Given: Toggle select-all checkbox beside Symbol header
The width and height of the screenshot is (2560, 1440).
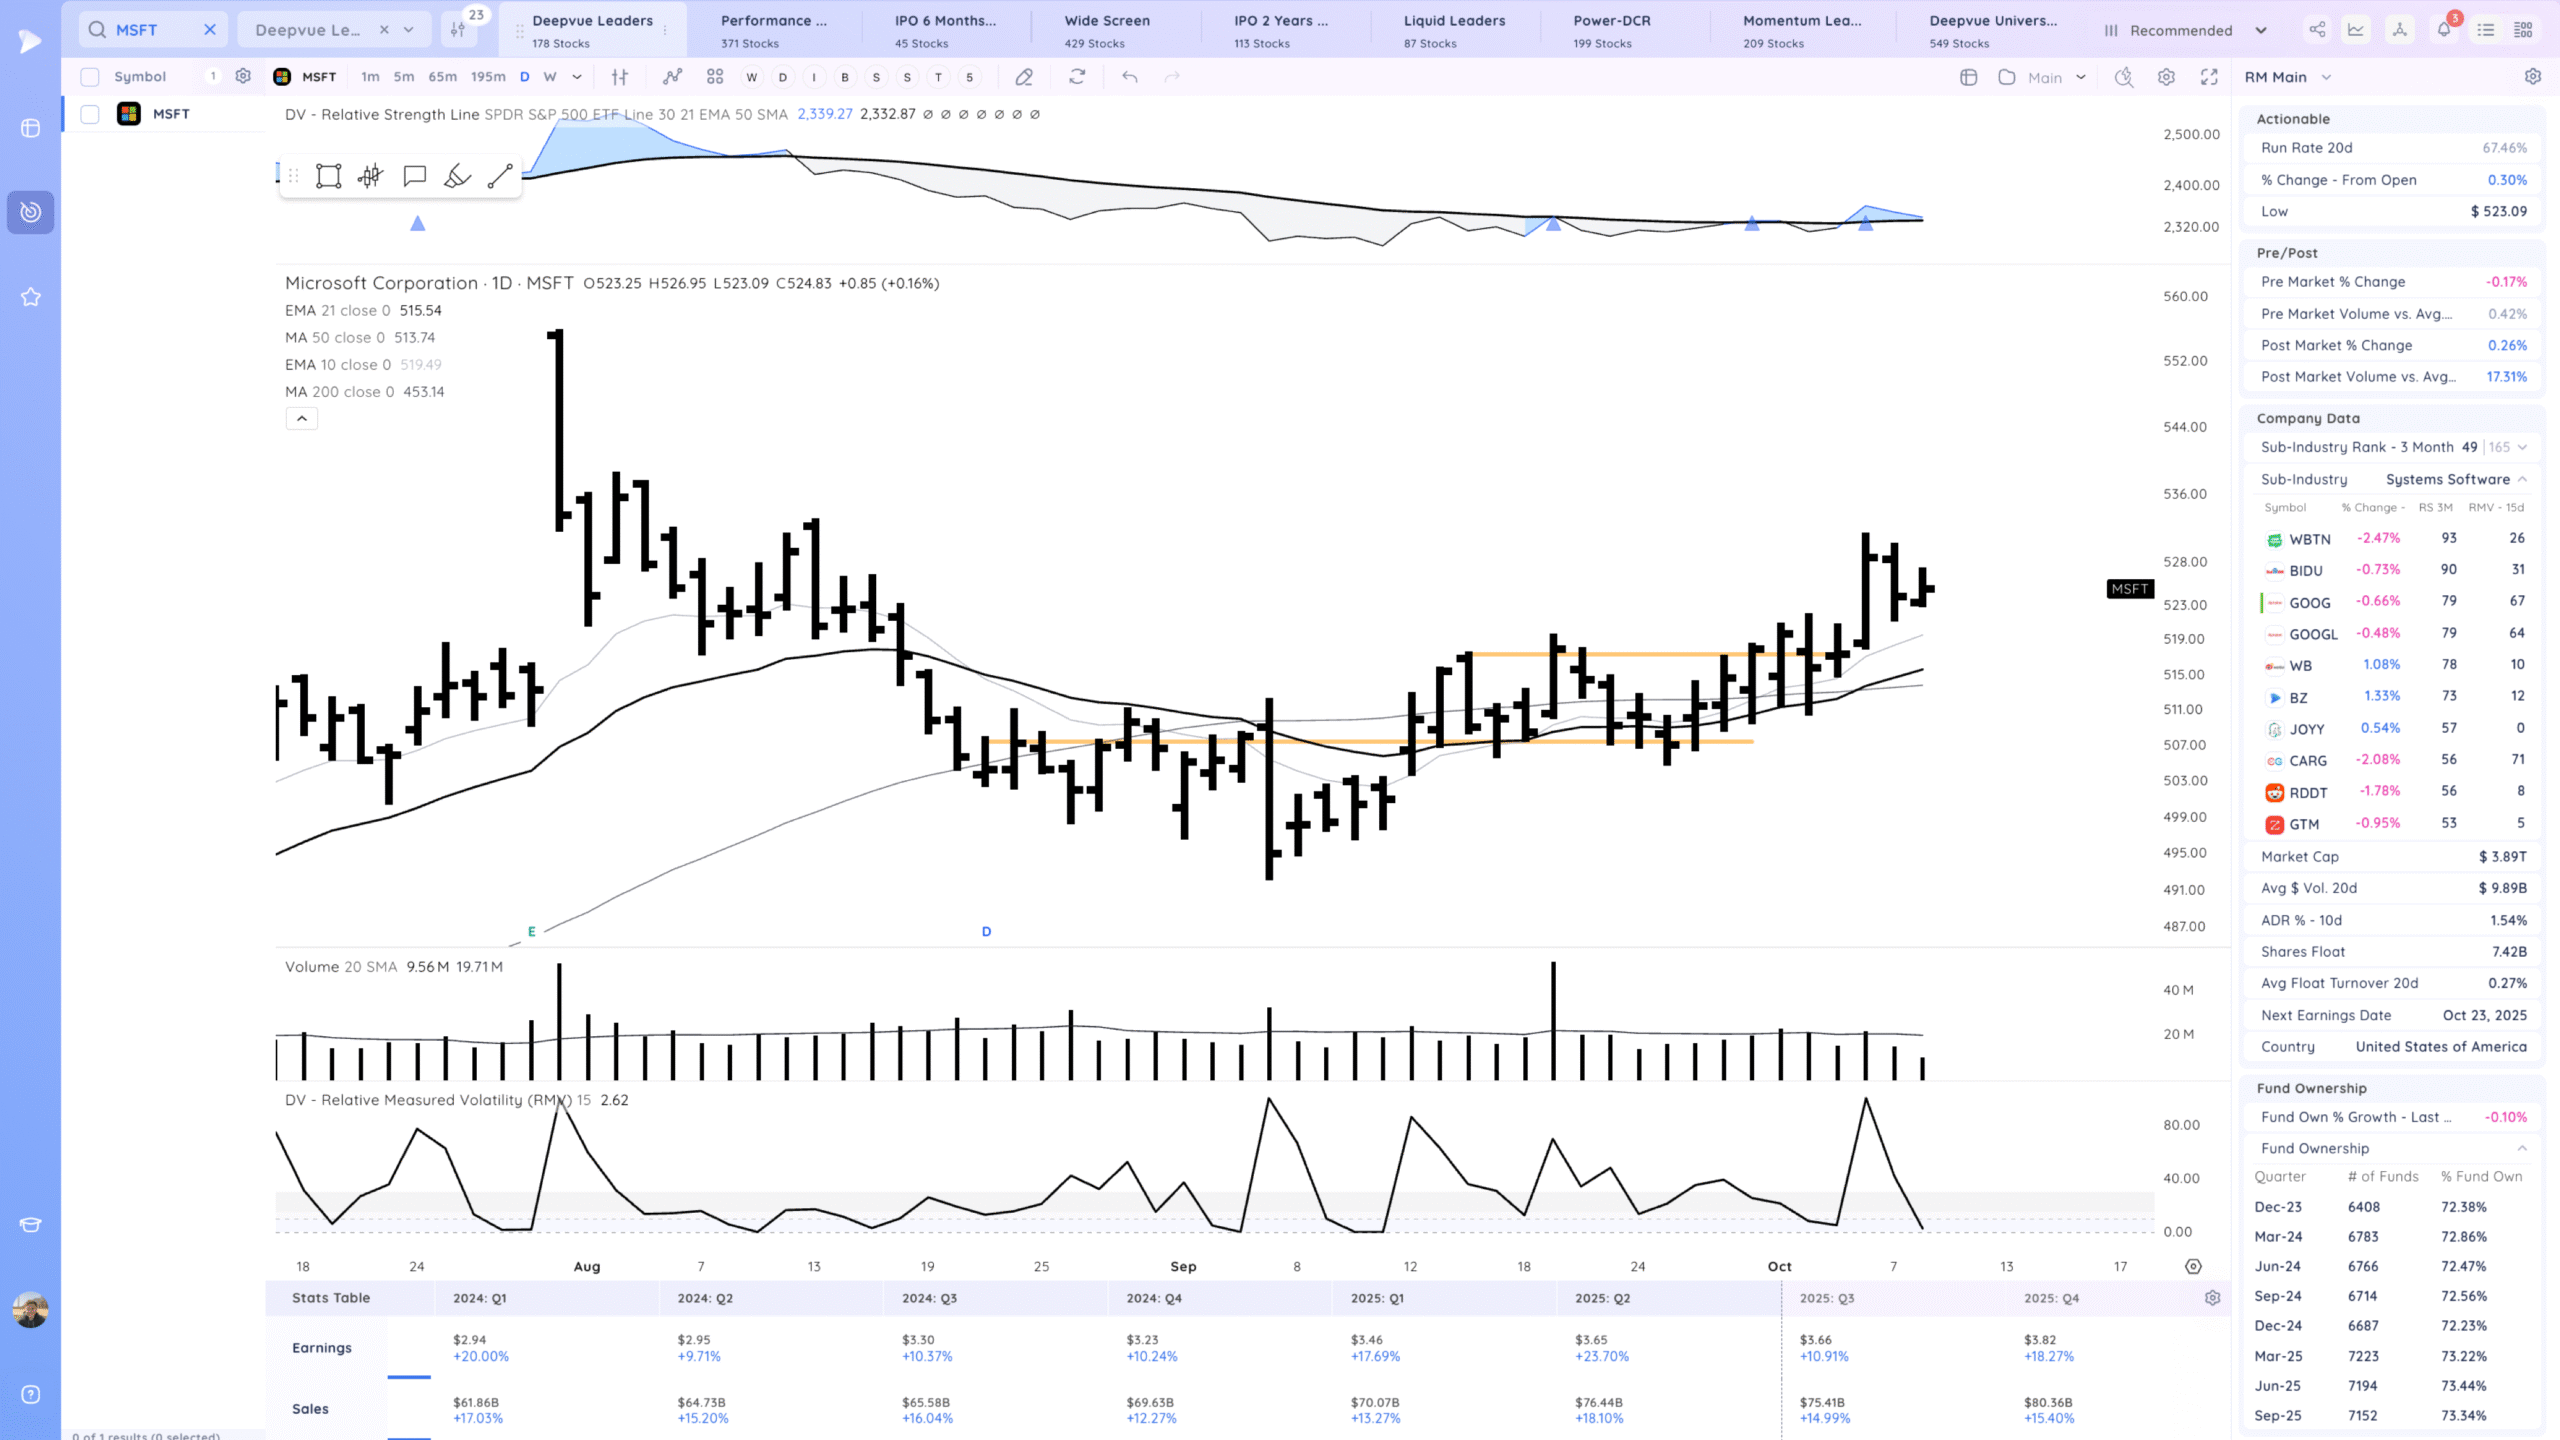Looking at the screenshot, I should (90, 77).
